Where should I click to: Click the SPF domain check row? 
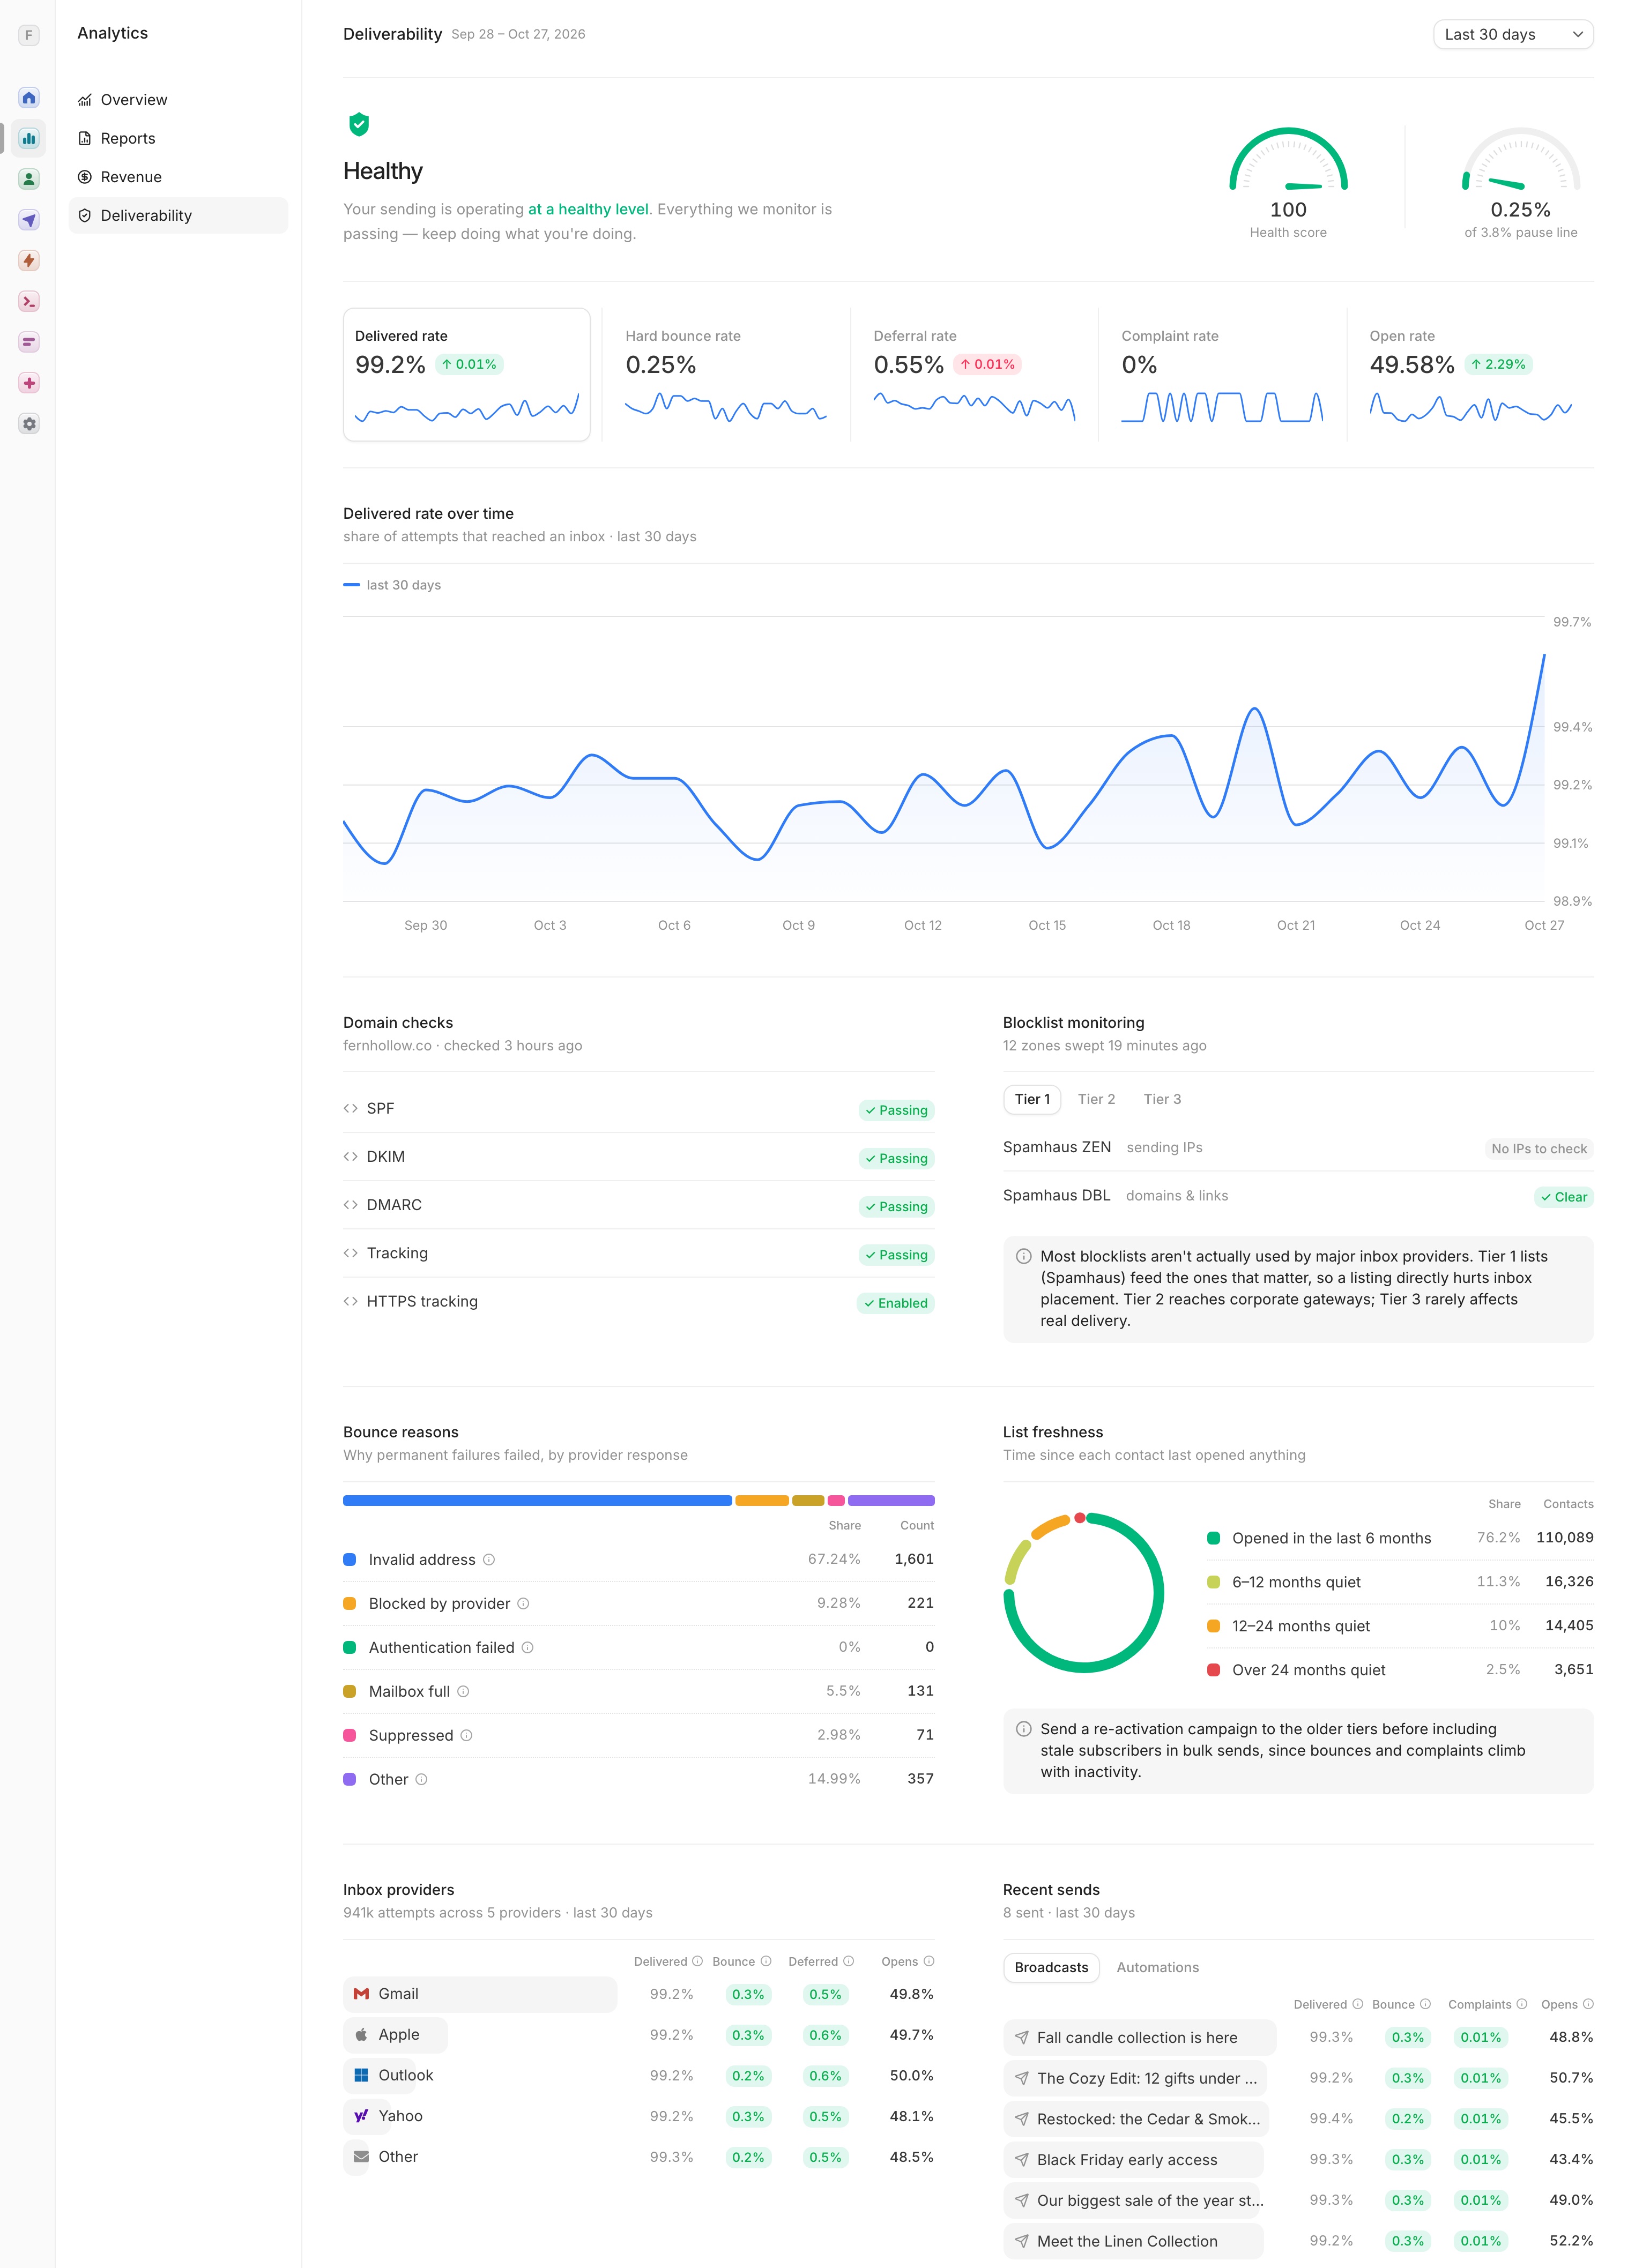(638, 1109)
